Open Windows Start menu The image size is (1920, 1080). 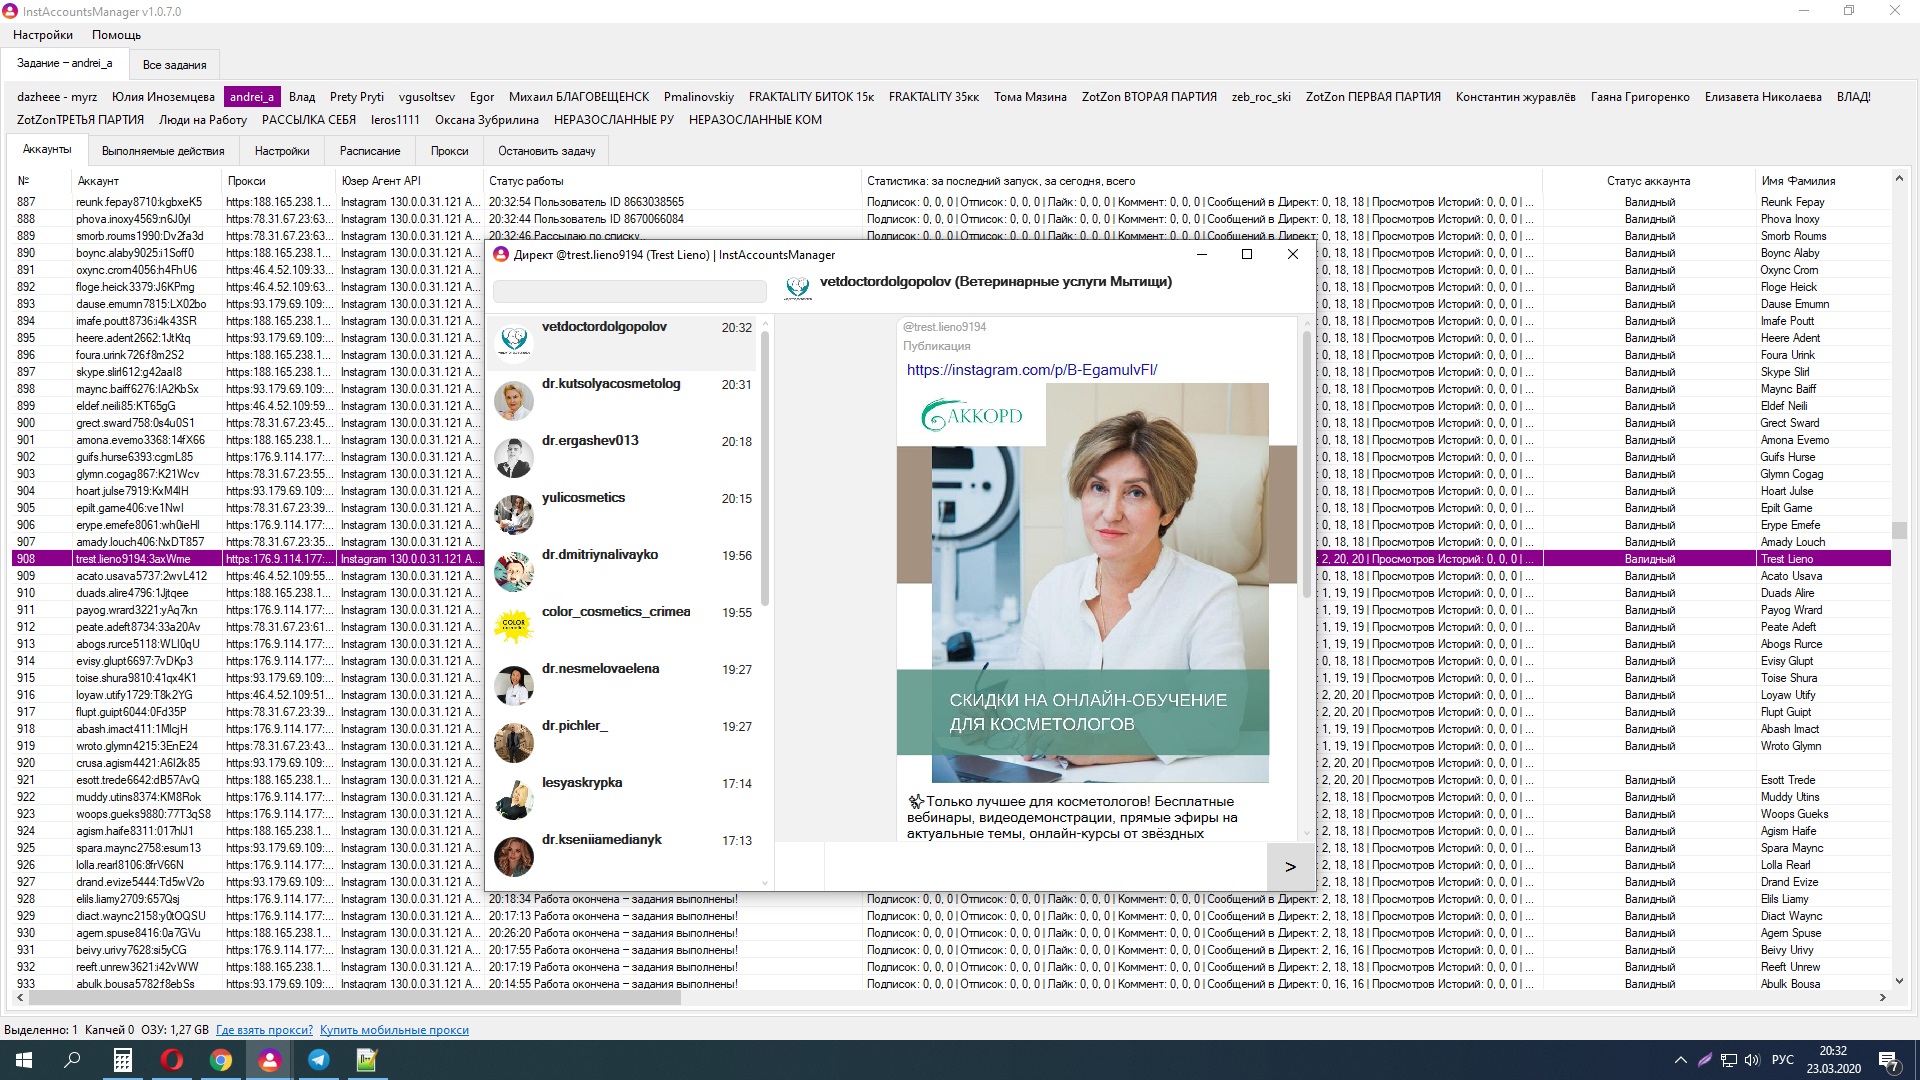[24, 1060]
